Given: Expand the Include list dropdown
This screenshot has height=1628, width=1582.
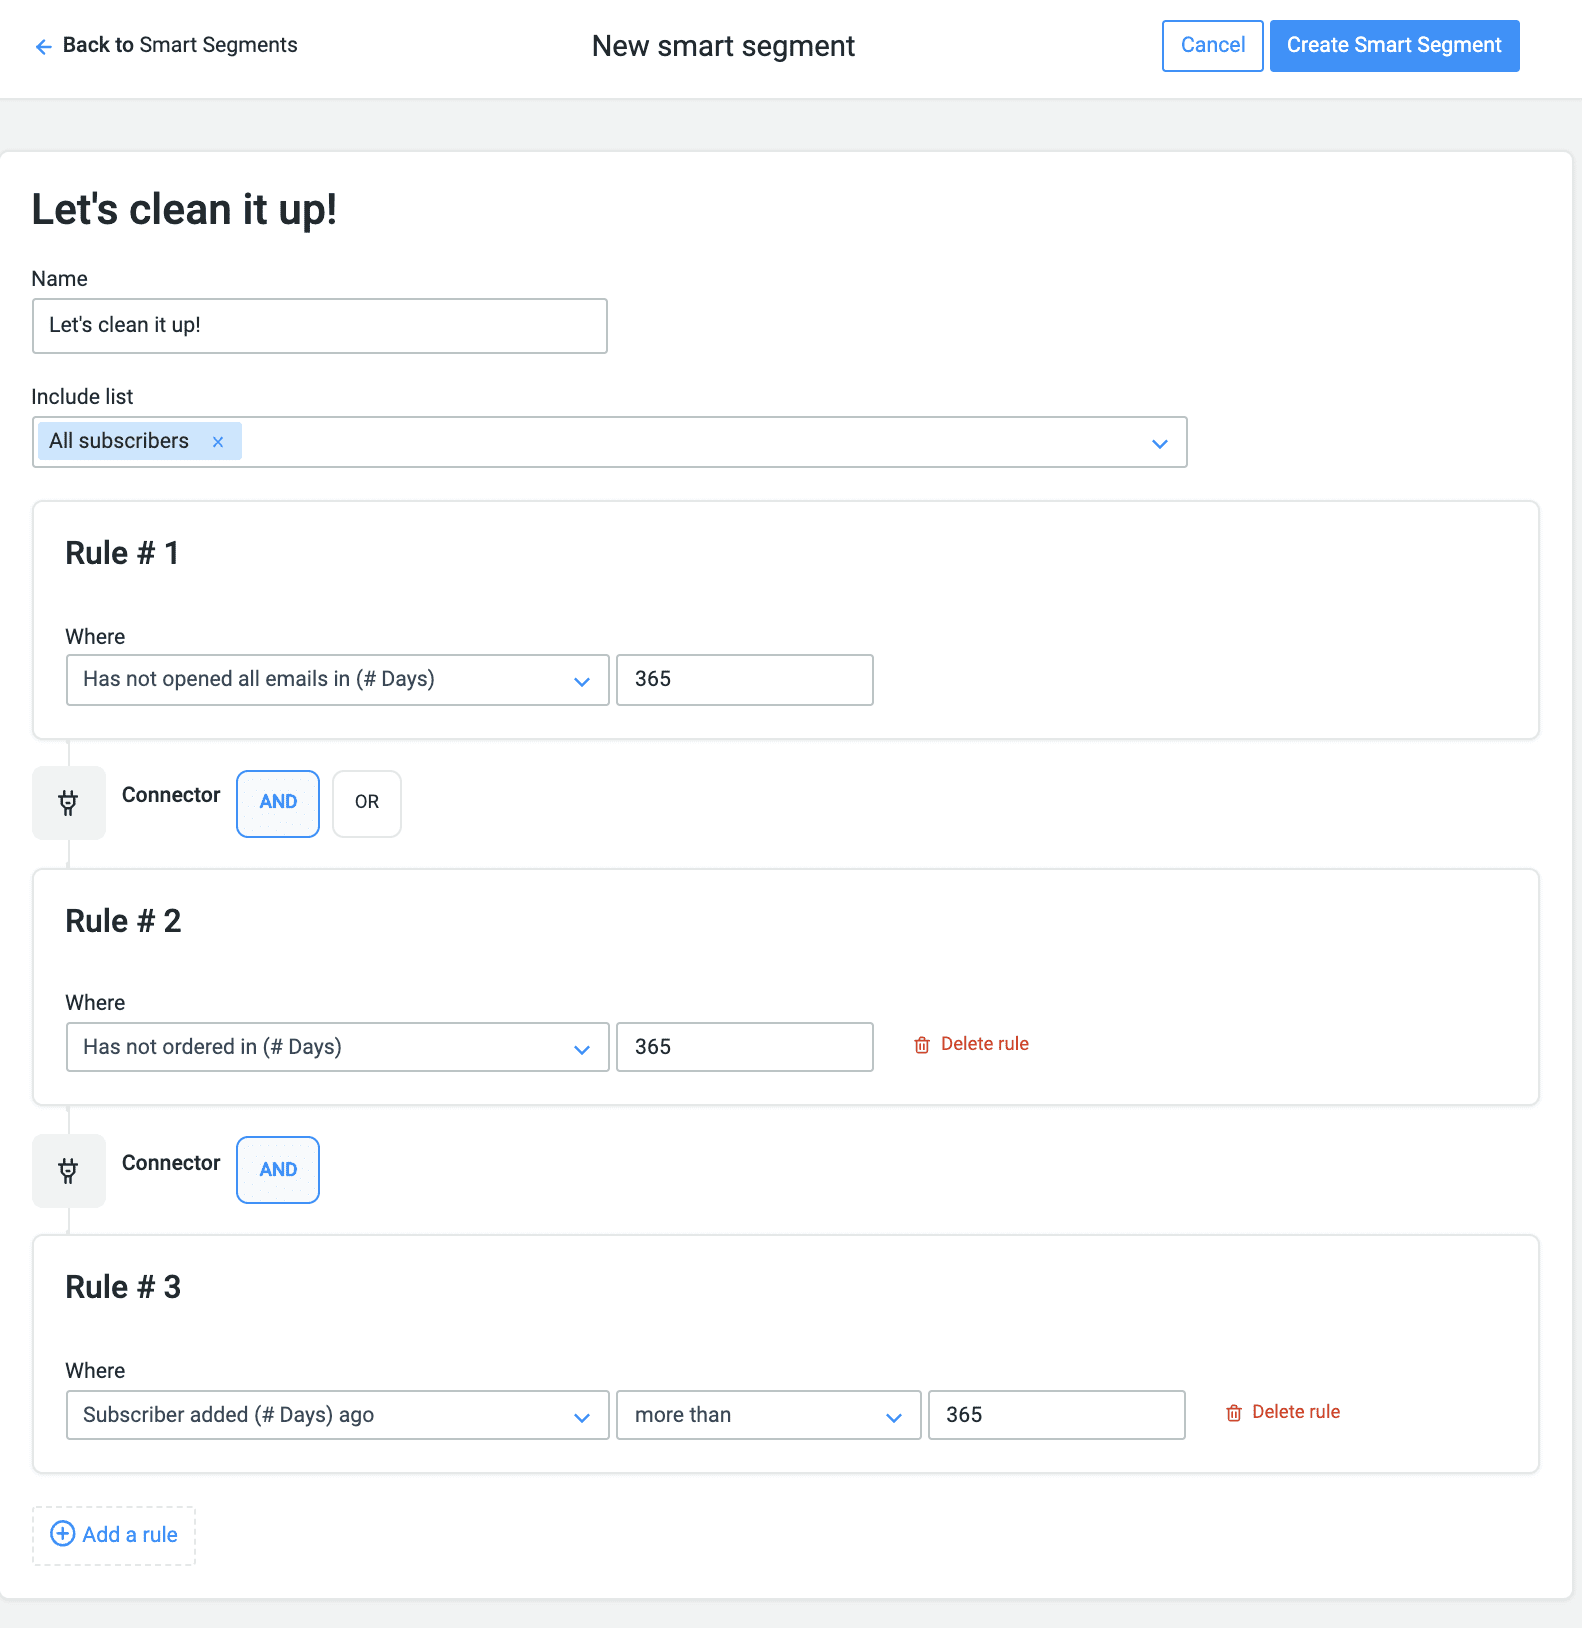Looking at the screenshot, I should [x=1160, y=443].
